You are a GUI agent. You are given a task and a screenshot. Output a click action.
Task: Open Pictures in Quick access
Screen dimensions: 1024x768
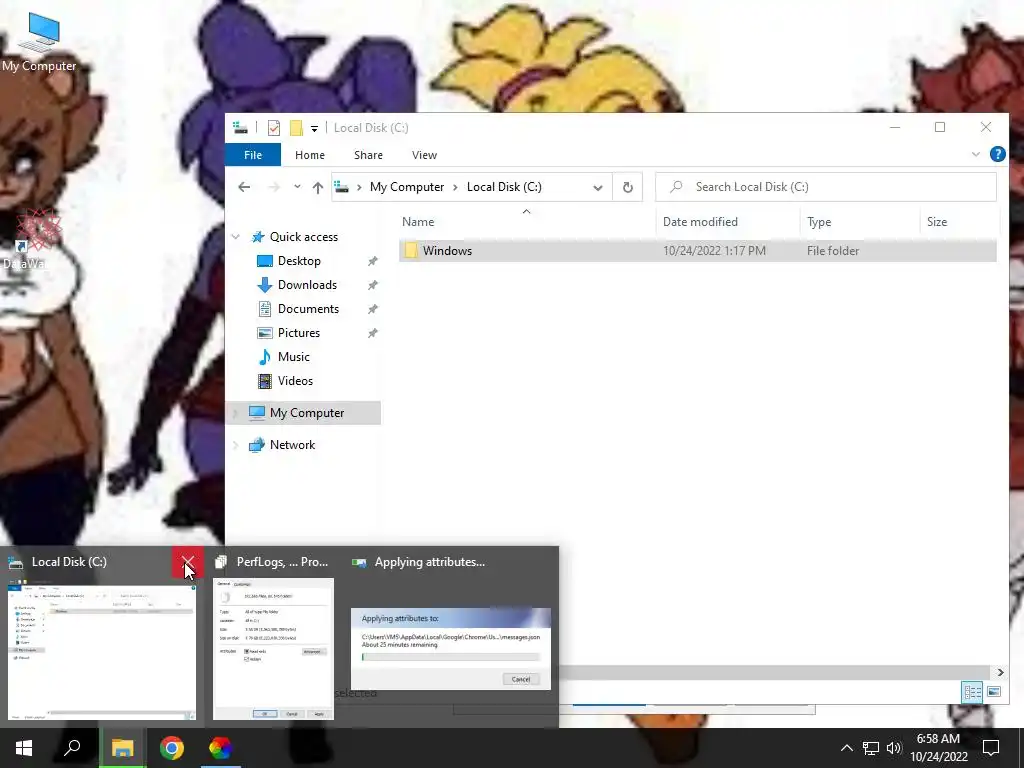pos(298,333)
